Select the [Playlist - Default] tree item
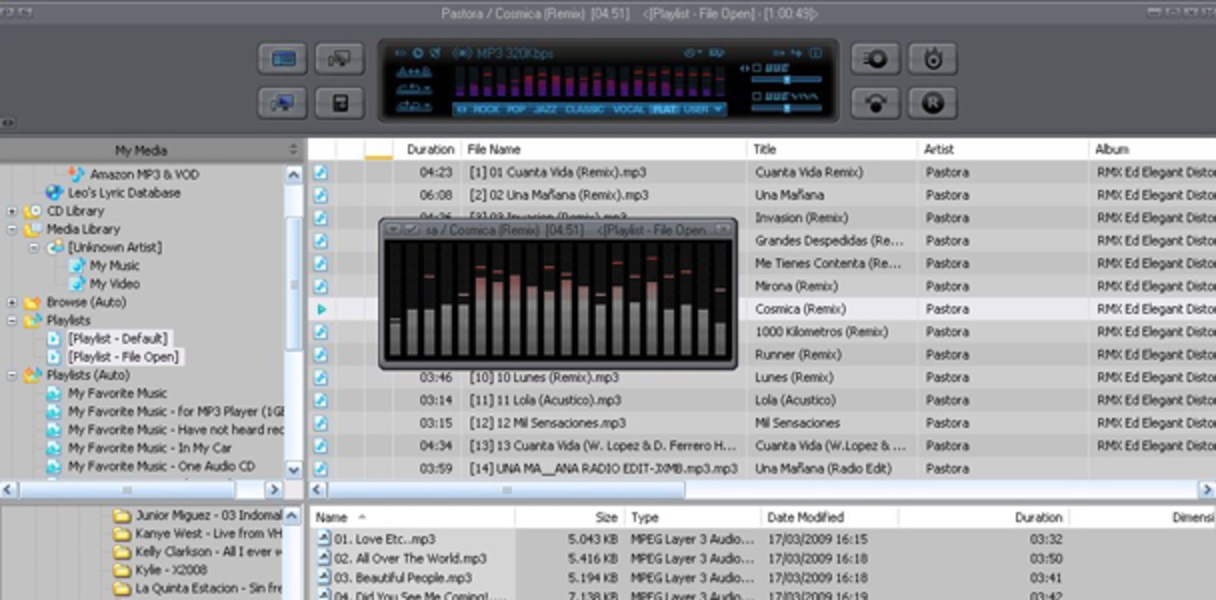Image resolution: width=1216 pixels, height=600 pixels. click(x=118, y=338)
